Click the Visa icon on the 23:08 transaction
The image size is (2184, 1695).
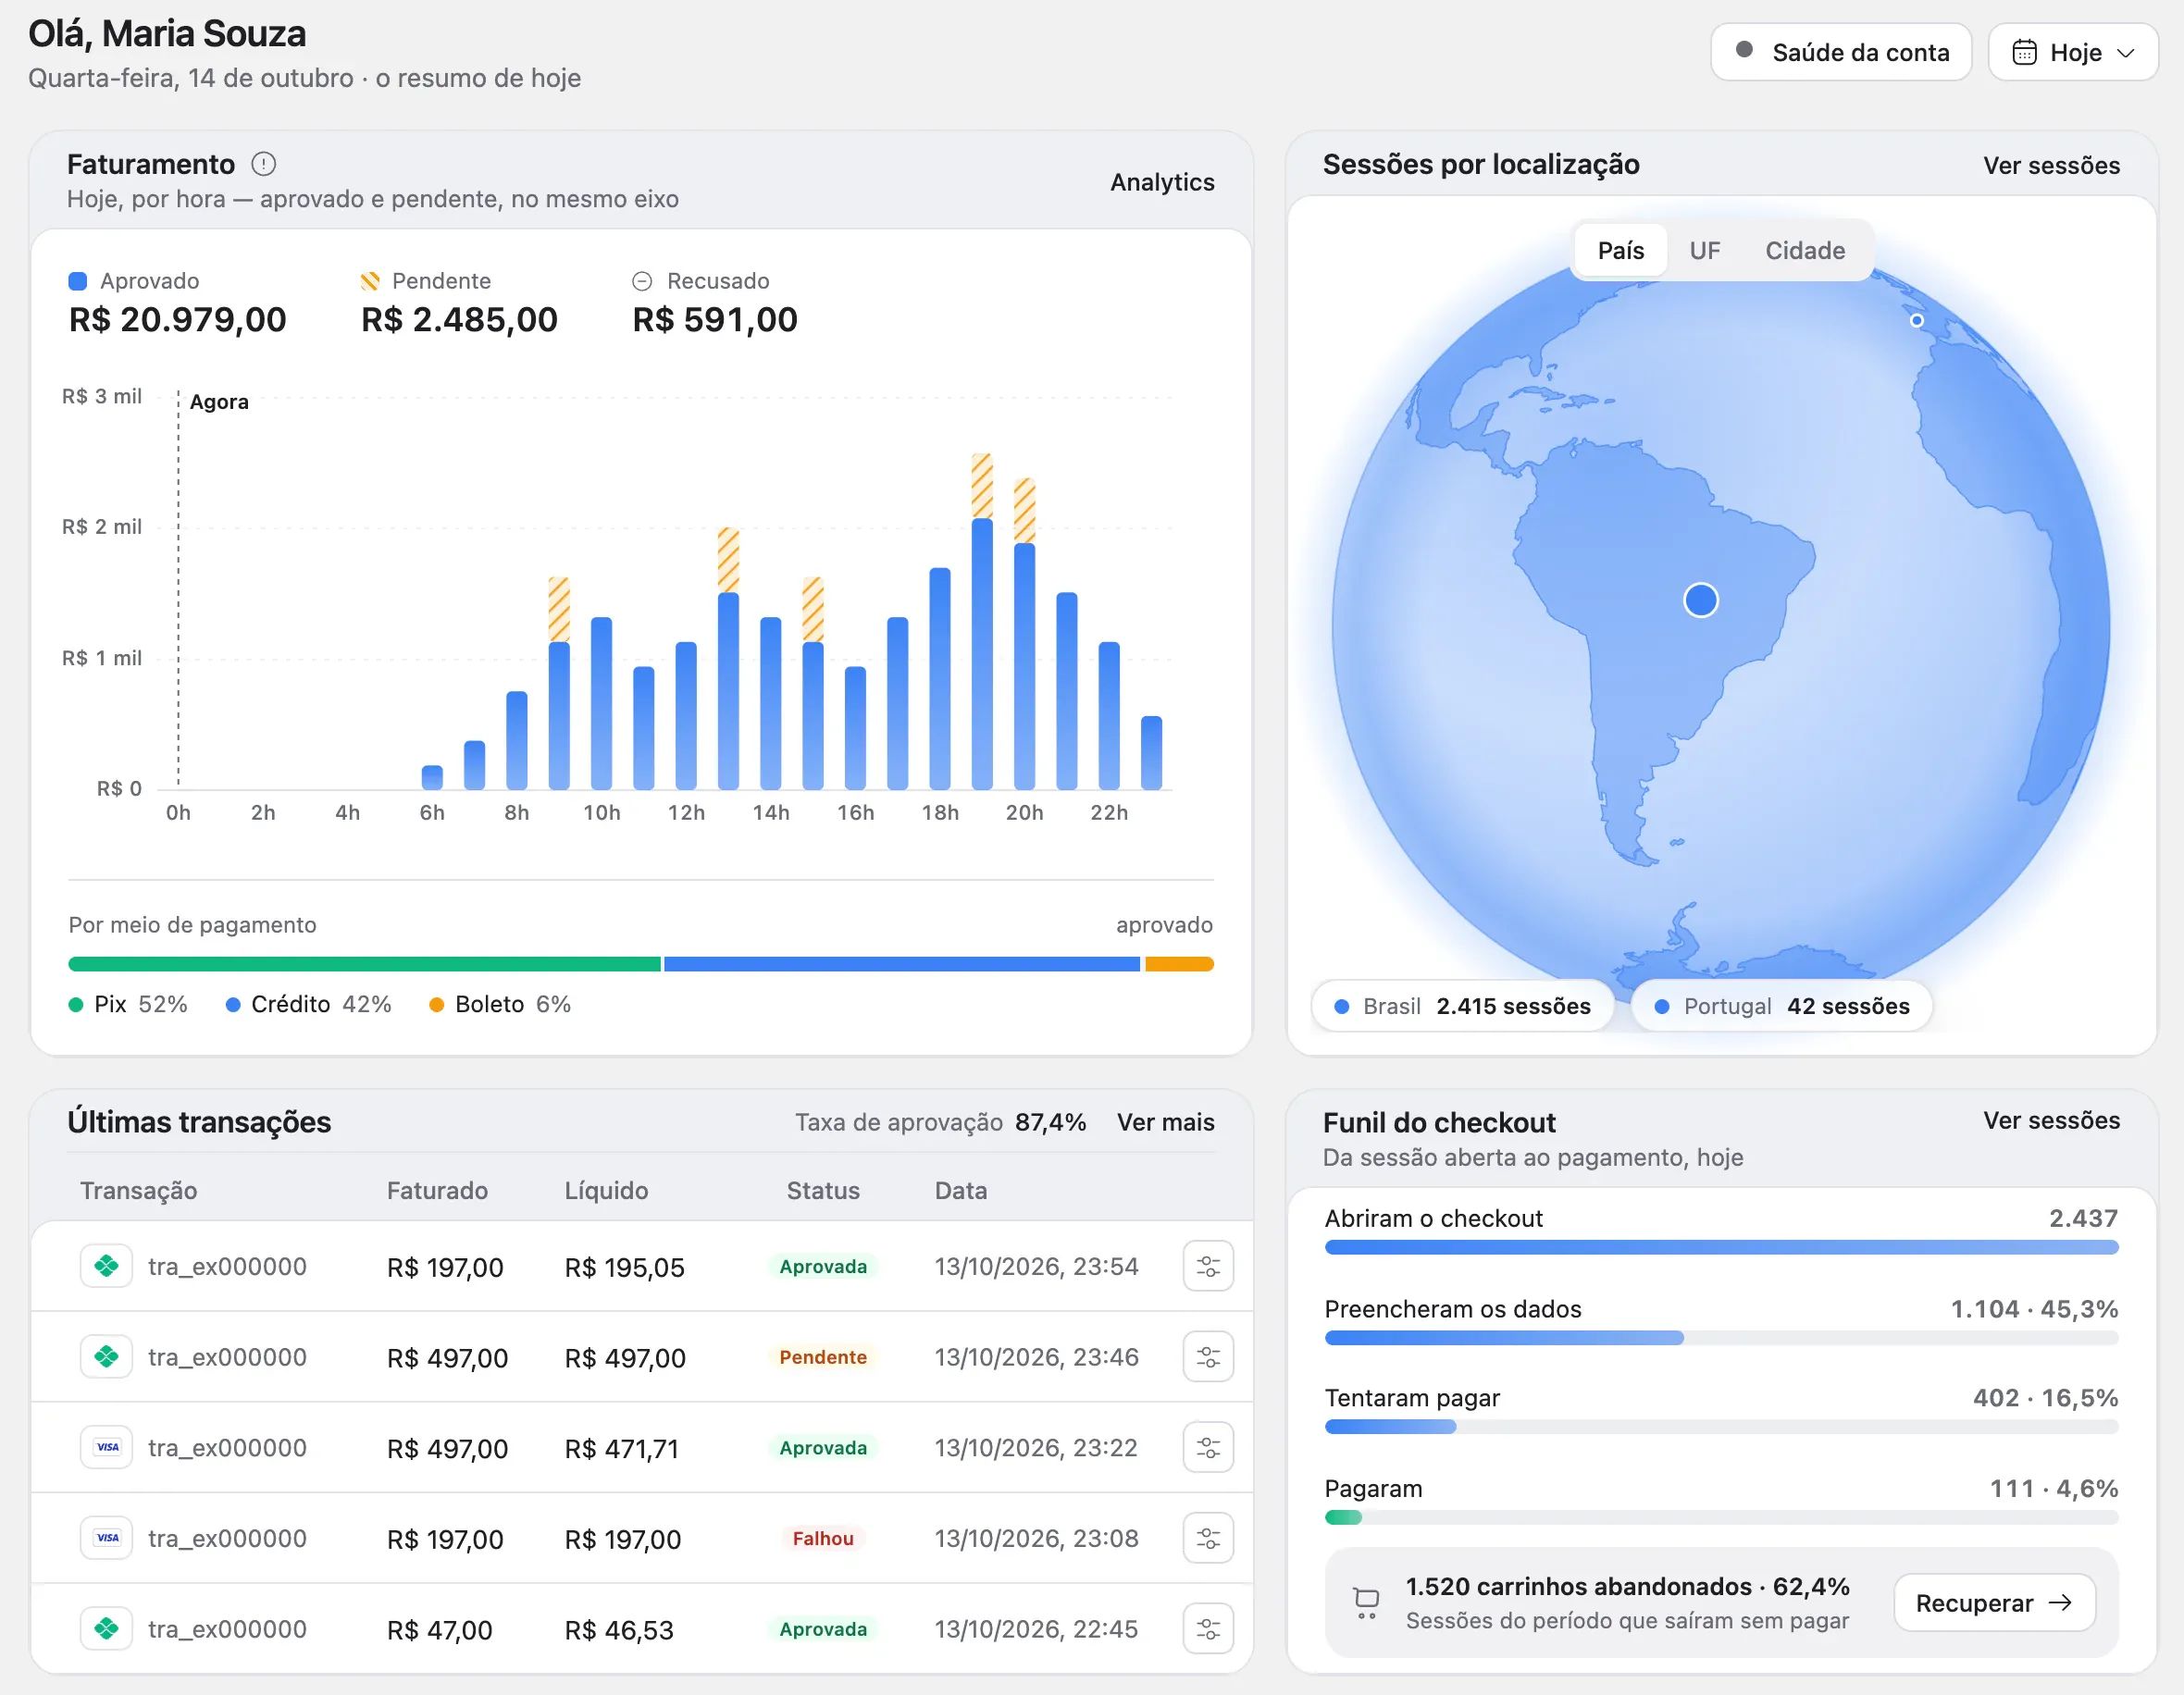coord(106,1538)
